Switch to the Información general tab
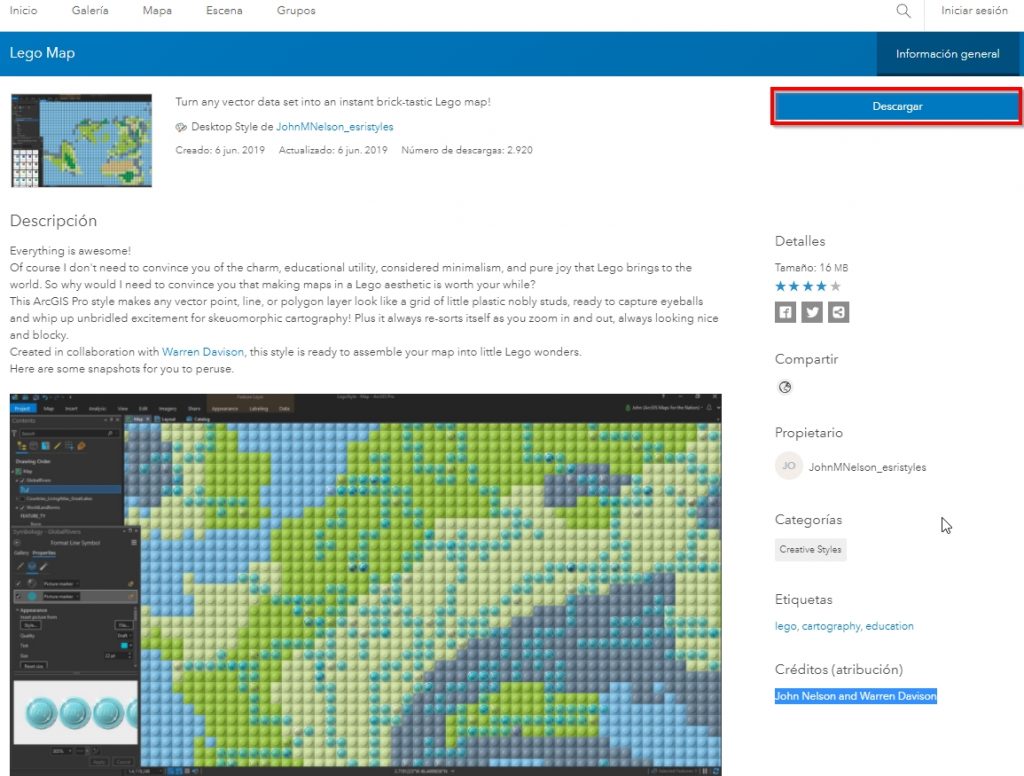1024x776 pixels. point(947,54)
